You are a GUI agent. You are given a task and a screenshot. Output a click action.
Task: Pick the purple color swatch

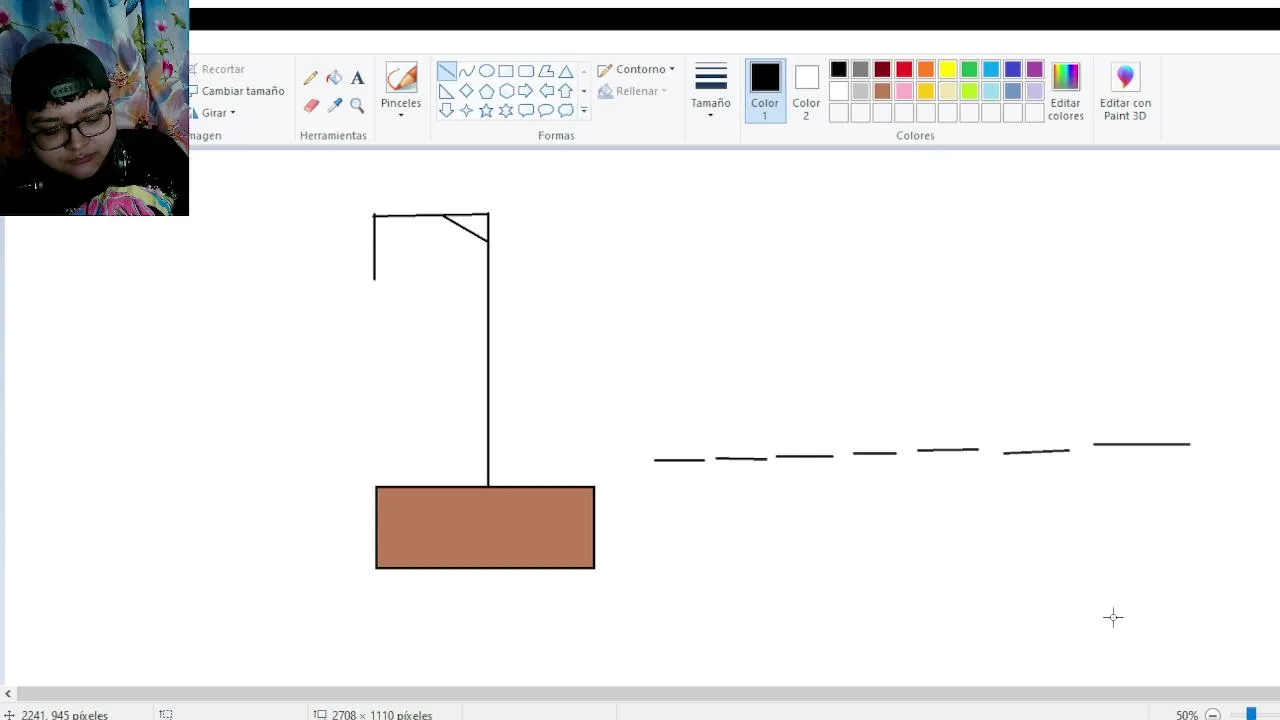coord(1035,69)
